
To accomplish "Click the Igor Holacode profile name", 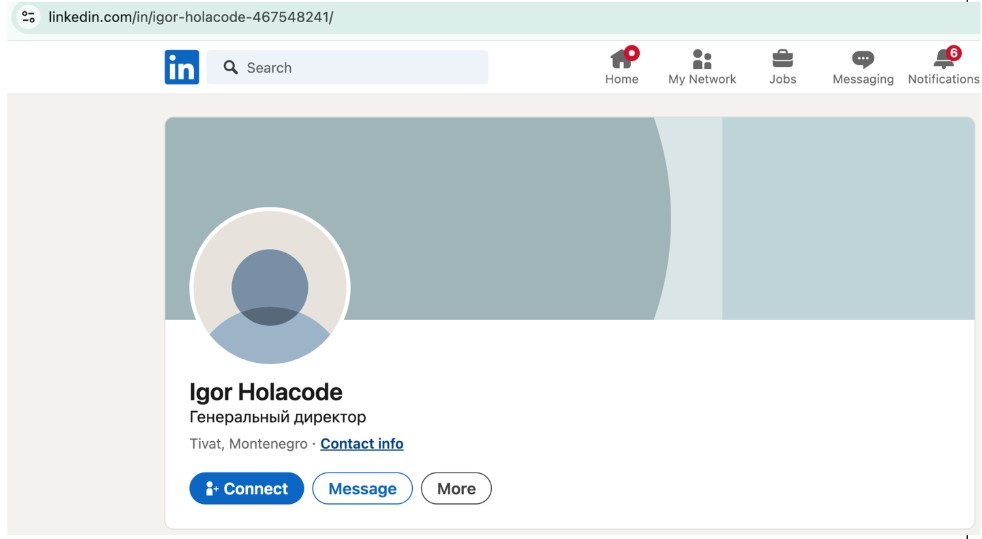I will pyautogui.click(x=266, y=392).
